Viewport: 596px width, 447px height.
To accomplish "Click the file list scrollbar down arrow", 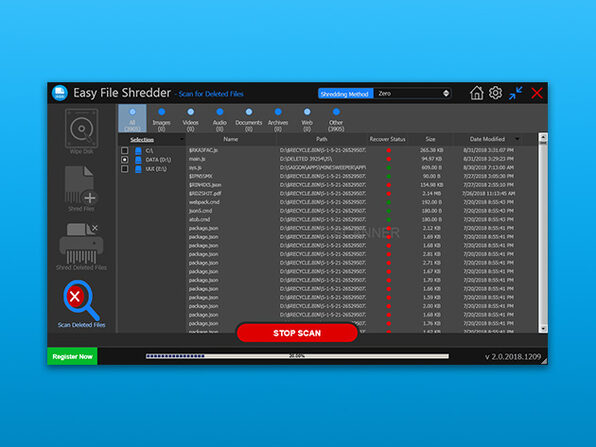I will (543, 328).
